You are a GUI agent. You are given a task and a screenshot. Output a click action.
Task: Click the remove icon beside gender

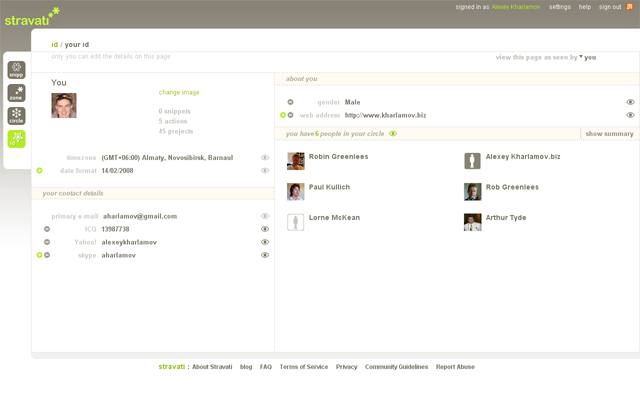[x=290, y=102]
